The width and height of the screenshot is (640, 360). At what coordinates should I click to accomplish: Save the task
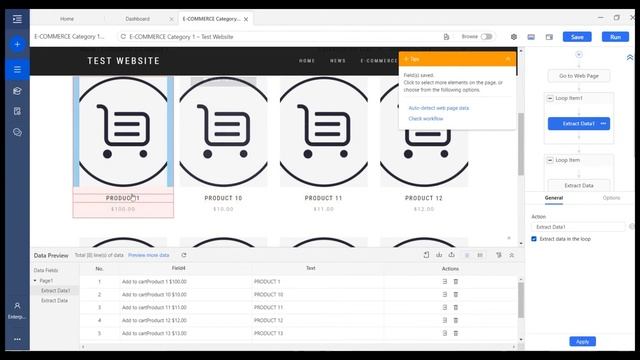(577, 37)
